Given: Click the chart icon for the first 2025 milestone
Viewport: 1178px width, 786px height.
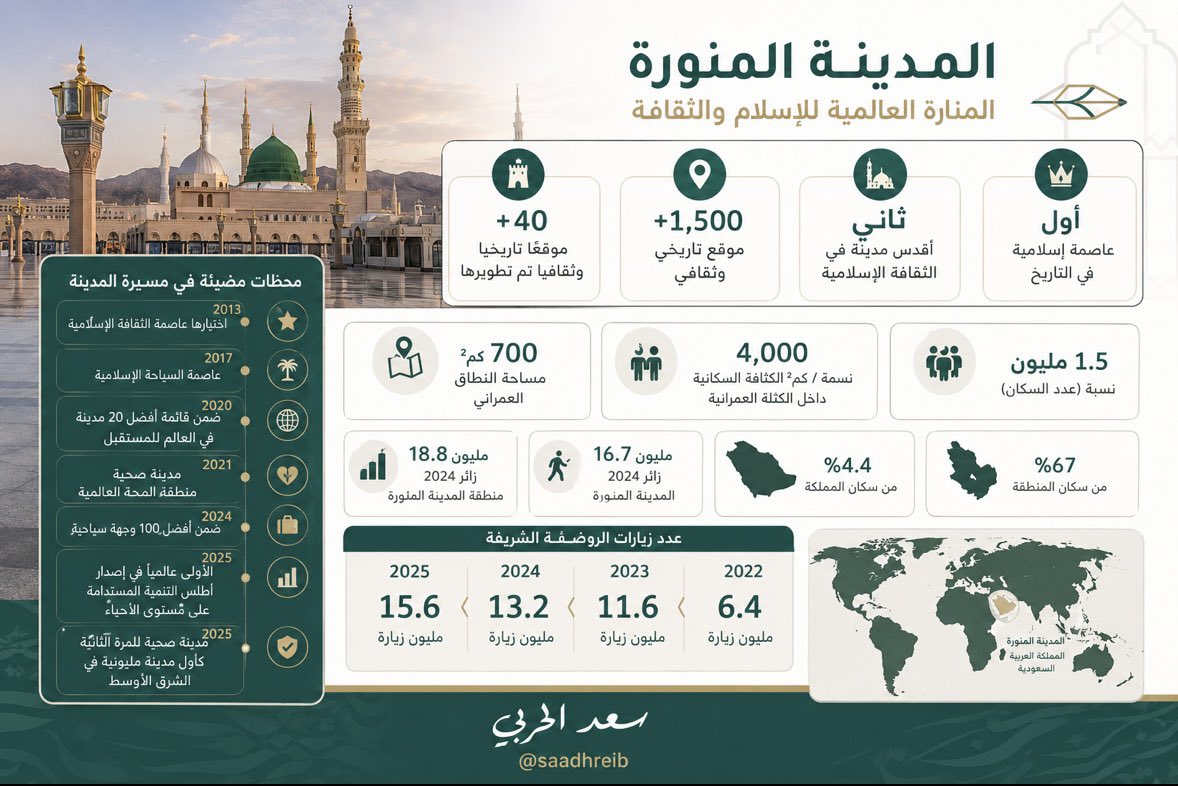Looking at the screenshot, I should (x=287, y=578).
